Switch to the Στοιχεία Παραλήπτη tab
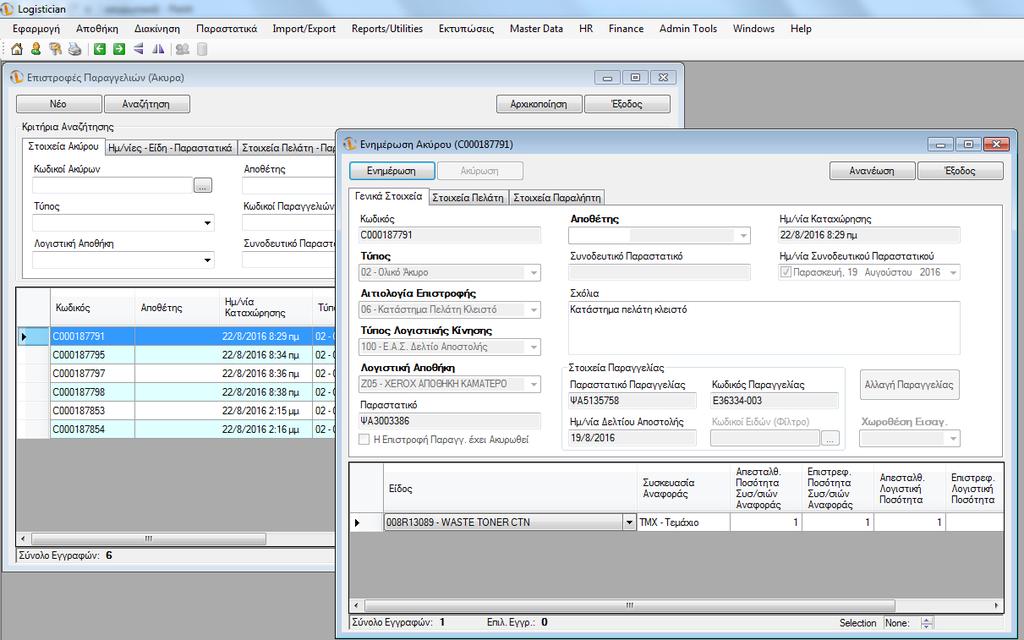Image resolution: width=1024 pixels, height=640 pixels. click(556, 197)
